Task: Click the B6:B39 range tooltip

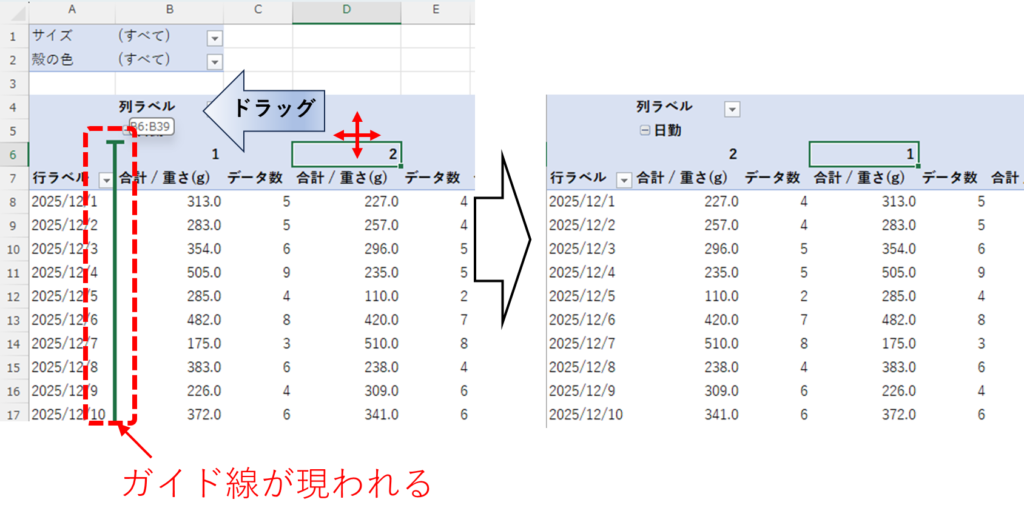Action: [151, 127]
